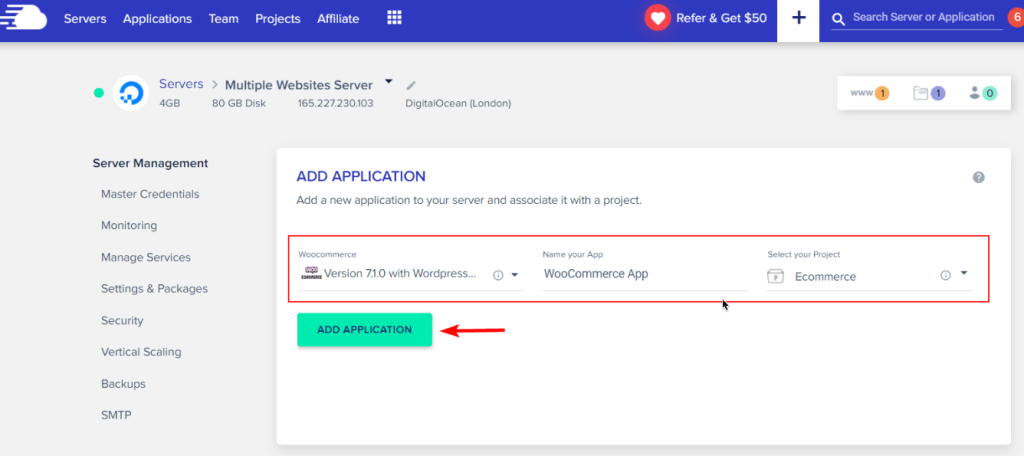The width and height of the screenshot is (1024, 456).
Task: Click the DigitalOcean (London) text
Action: click(458, 103)
